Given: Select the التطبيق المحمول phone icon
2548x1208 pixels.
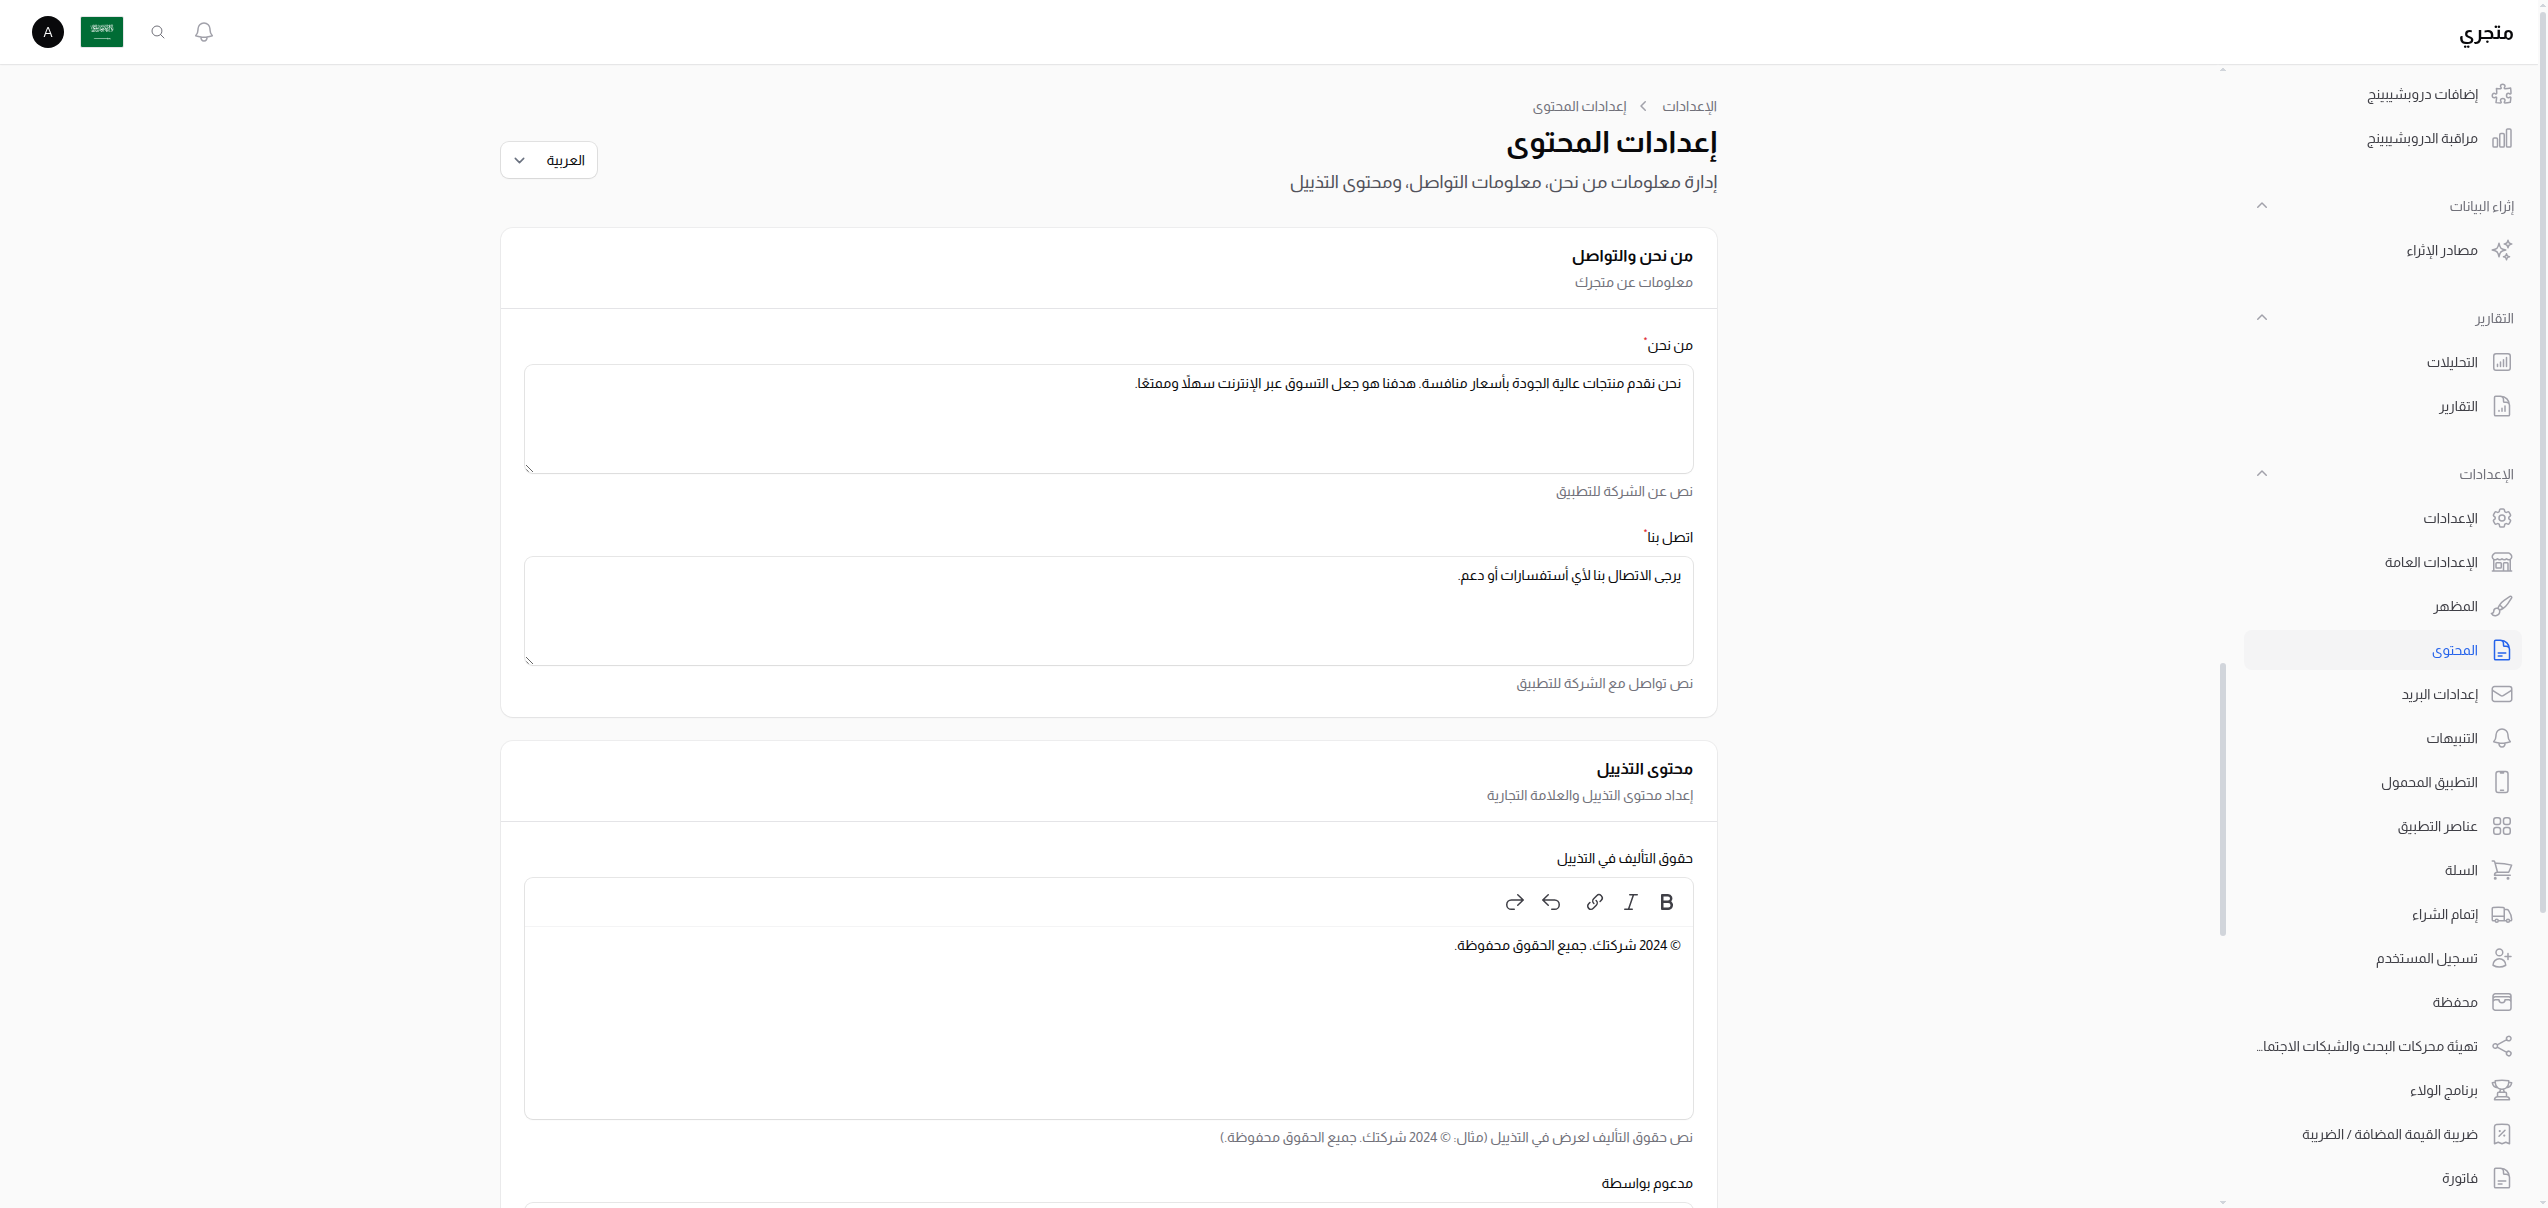Looking at the screenshot, I should pyautogui.click(x=2504, y=781).
